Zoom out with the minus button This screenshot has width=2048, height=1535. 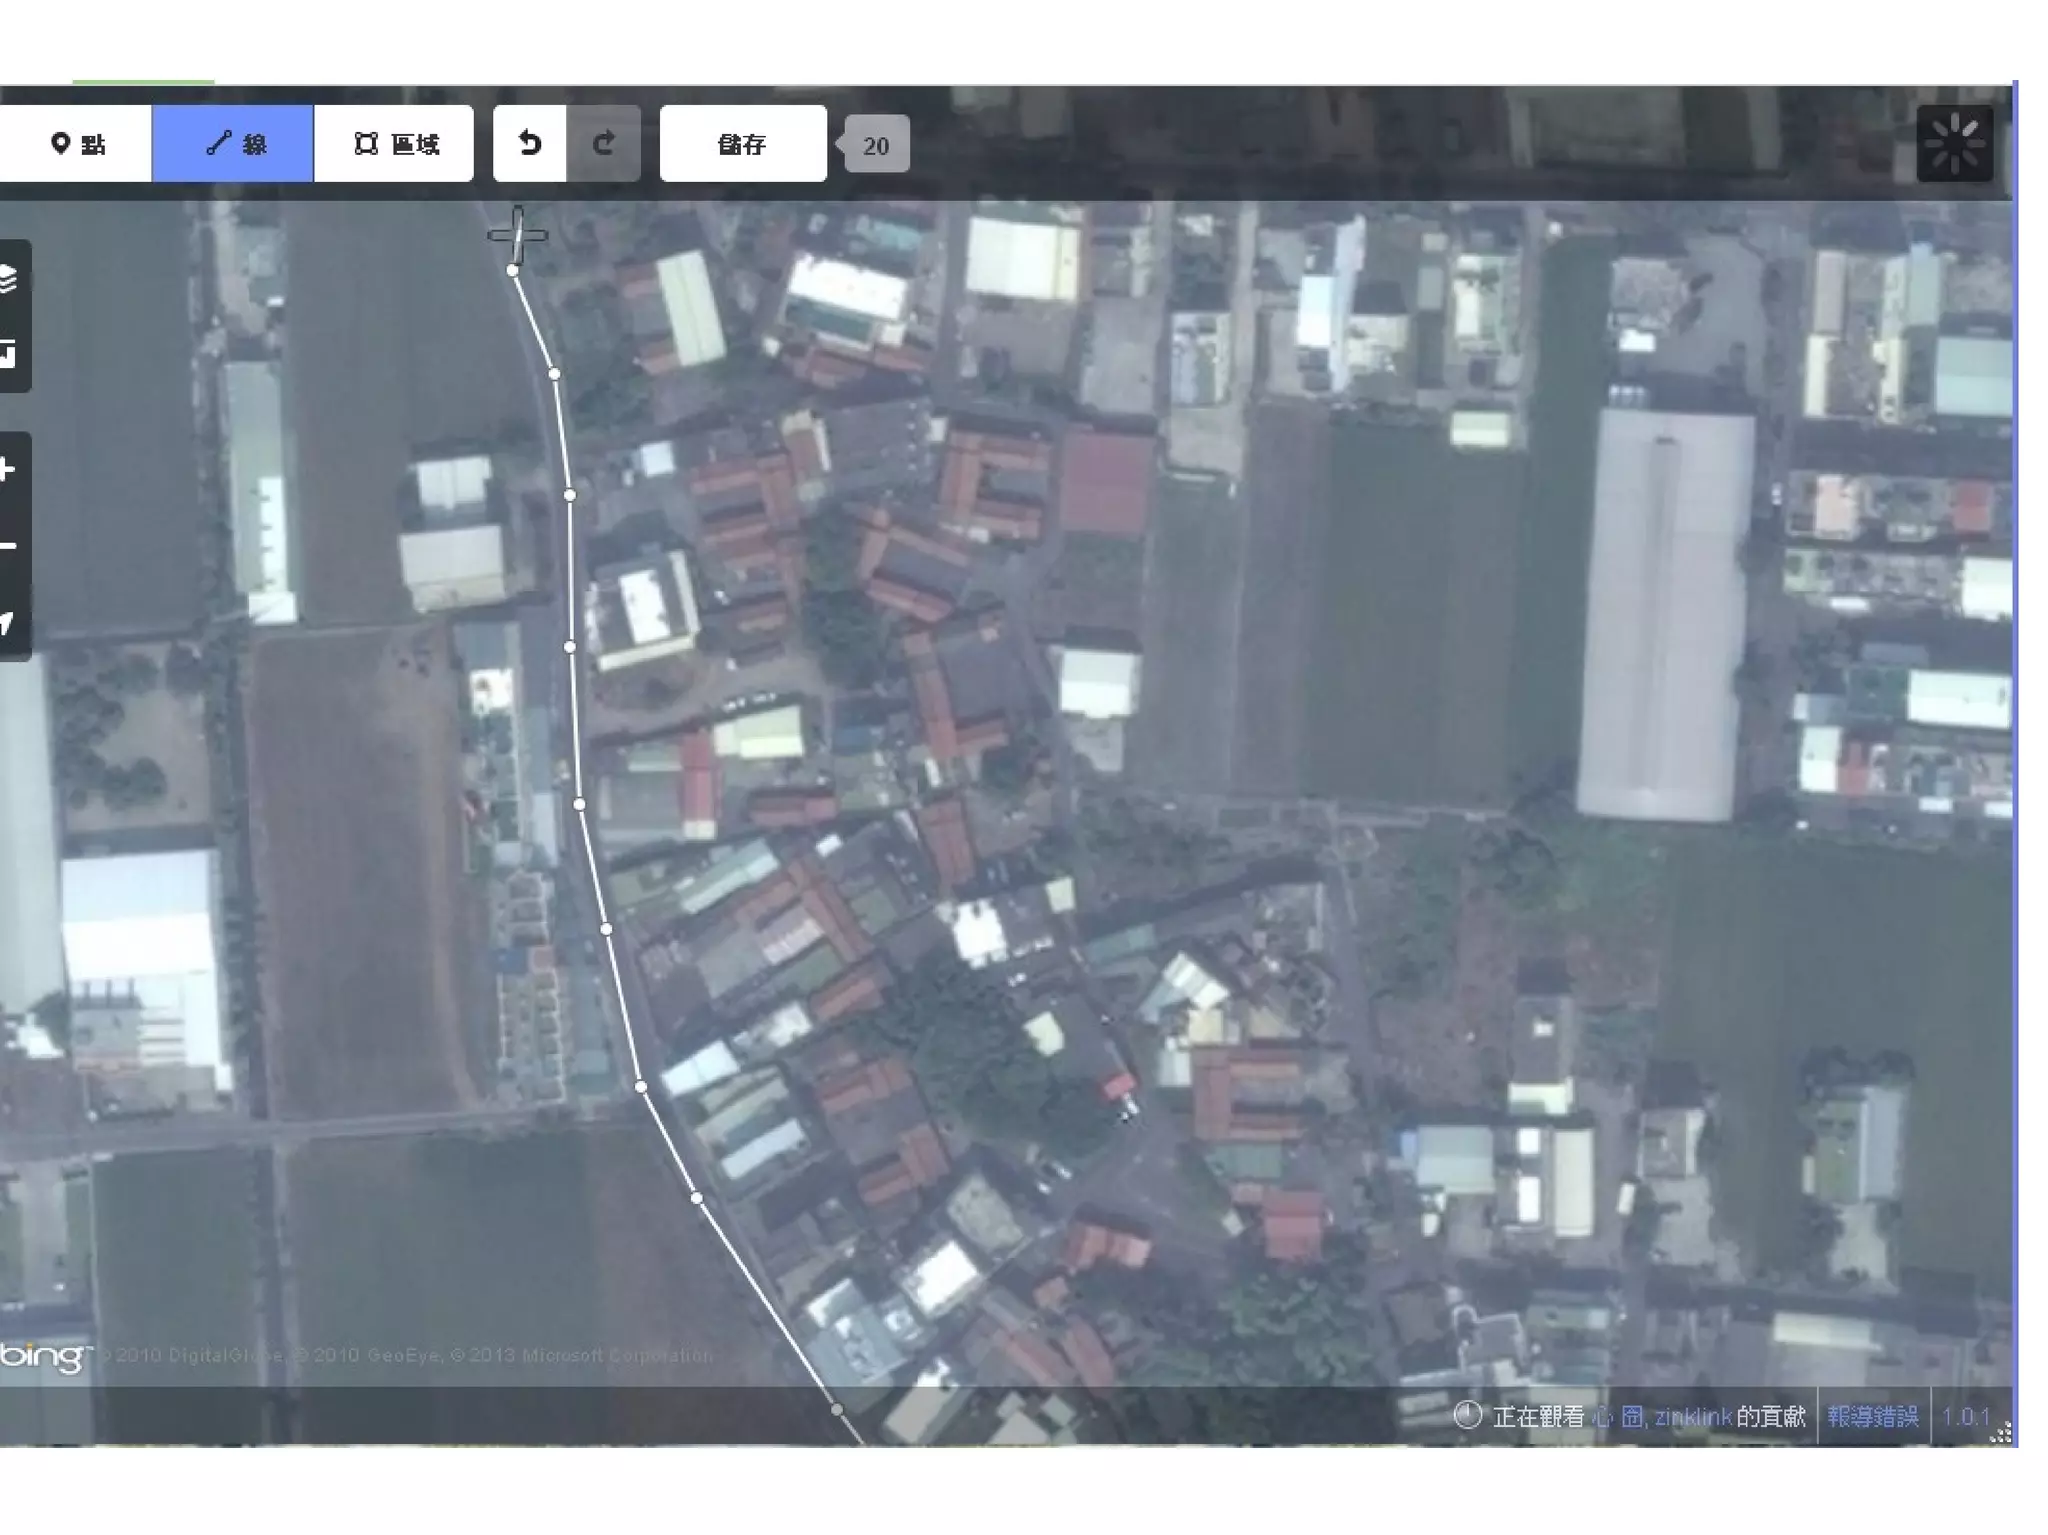[x=8, y=546]
